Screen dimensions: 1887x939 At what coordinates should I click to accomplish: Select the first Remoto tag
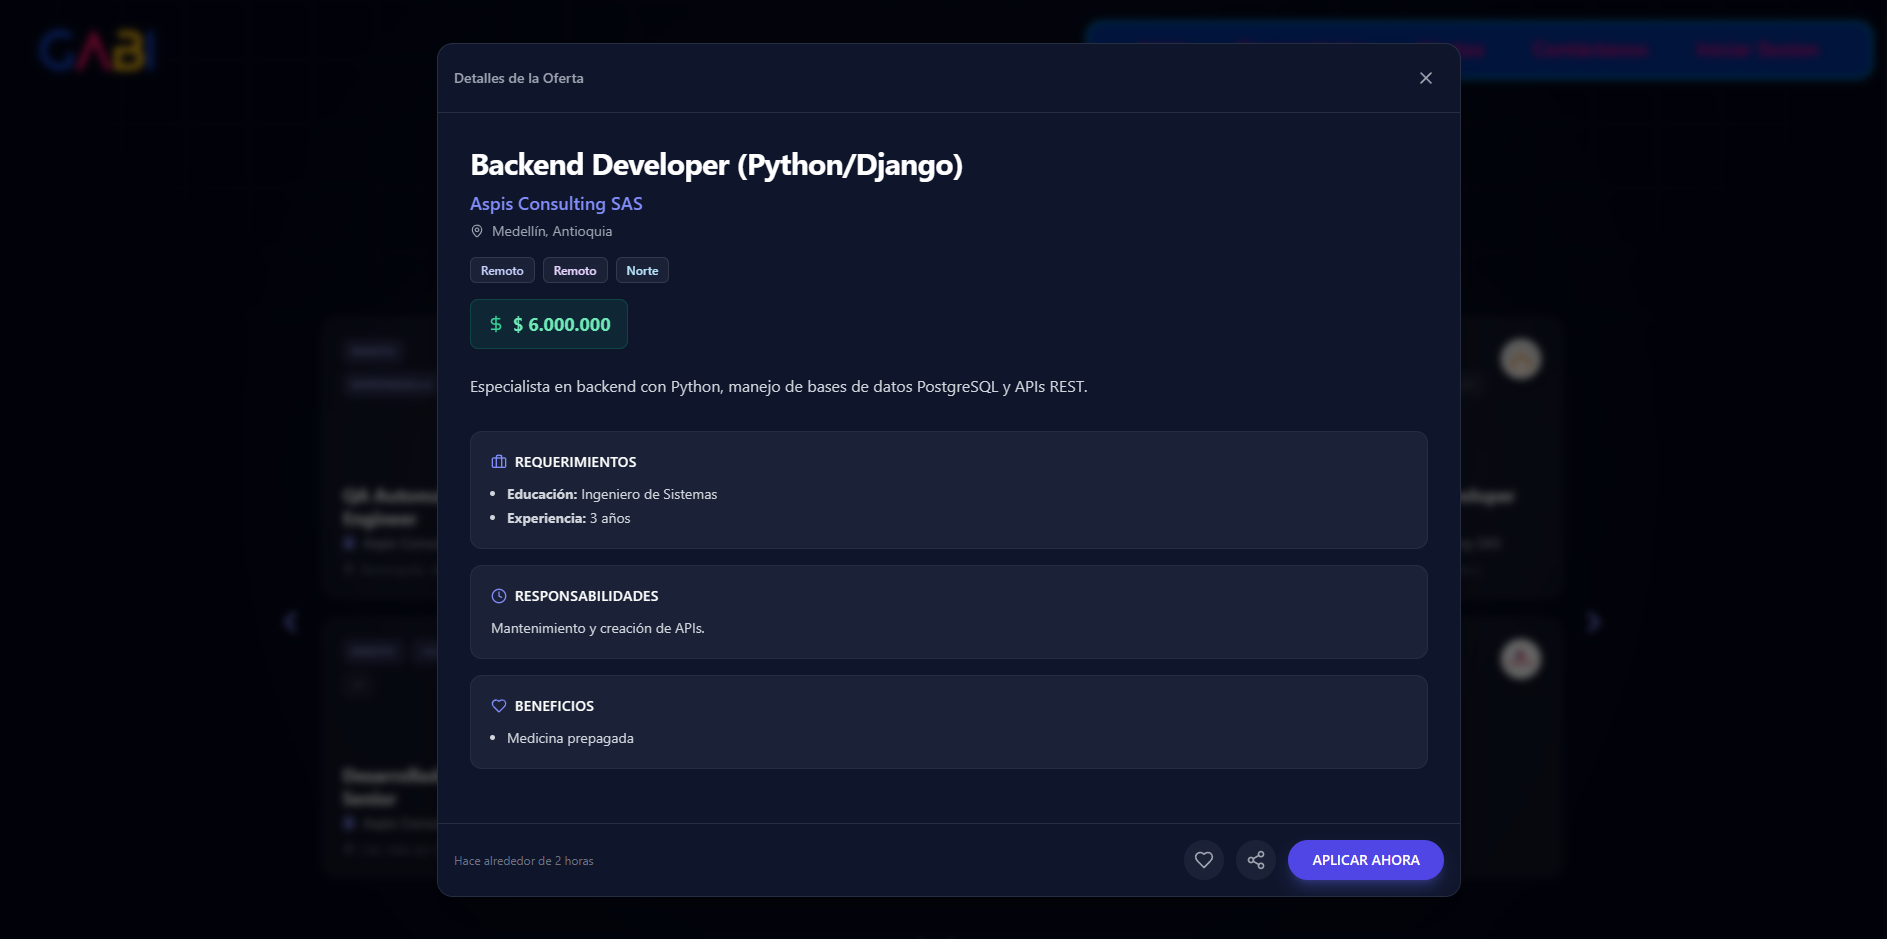tap(502, 271)
